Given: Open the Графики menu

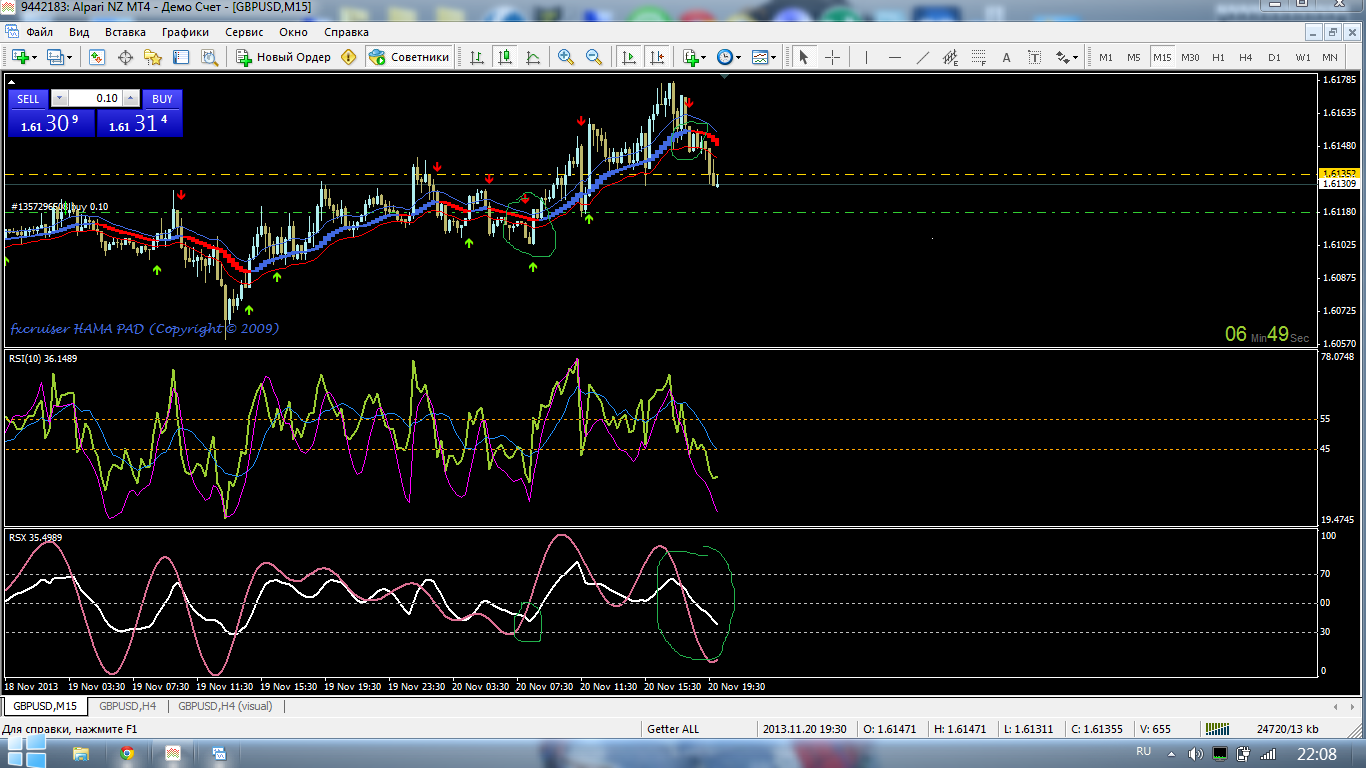Looking at the screenshot, I should (186, 32).
